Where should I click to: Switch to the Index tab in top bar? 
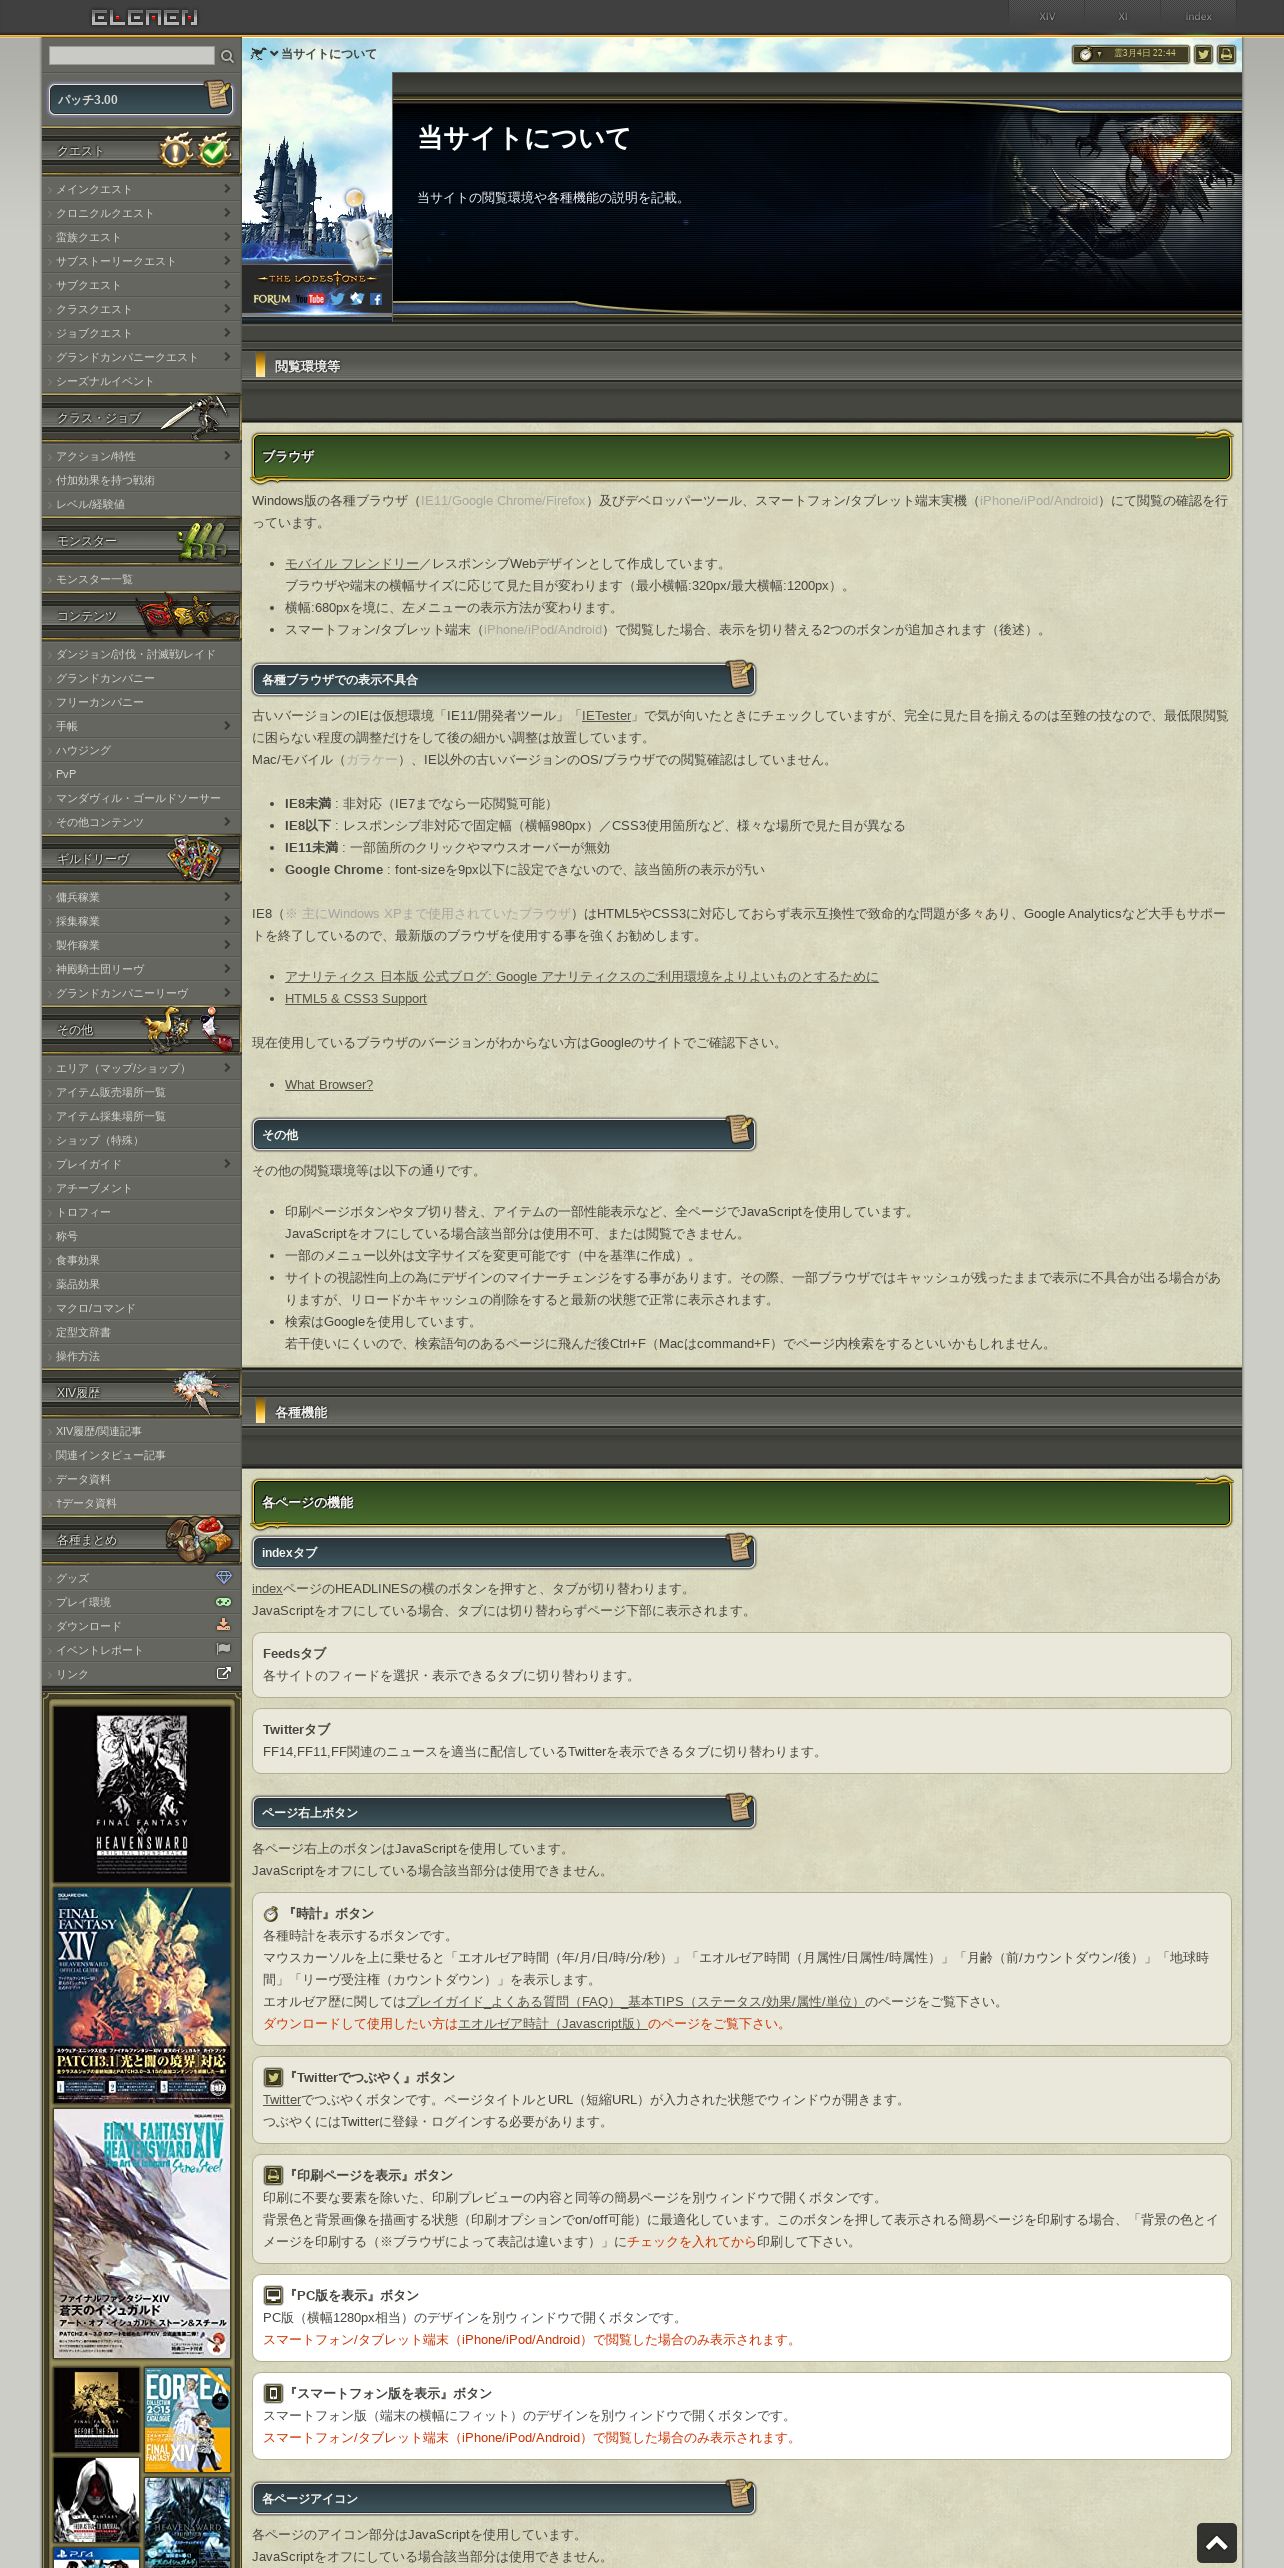tap(1198, 17)
